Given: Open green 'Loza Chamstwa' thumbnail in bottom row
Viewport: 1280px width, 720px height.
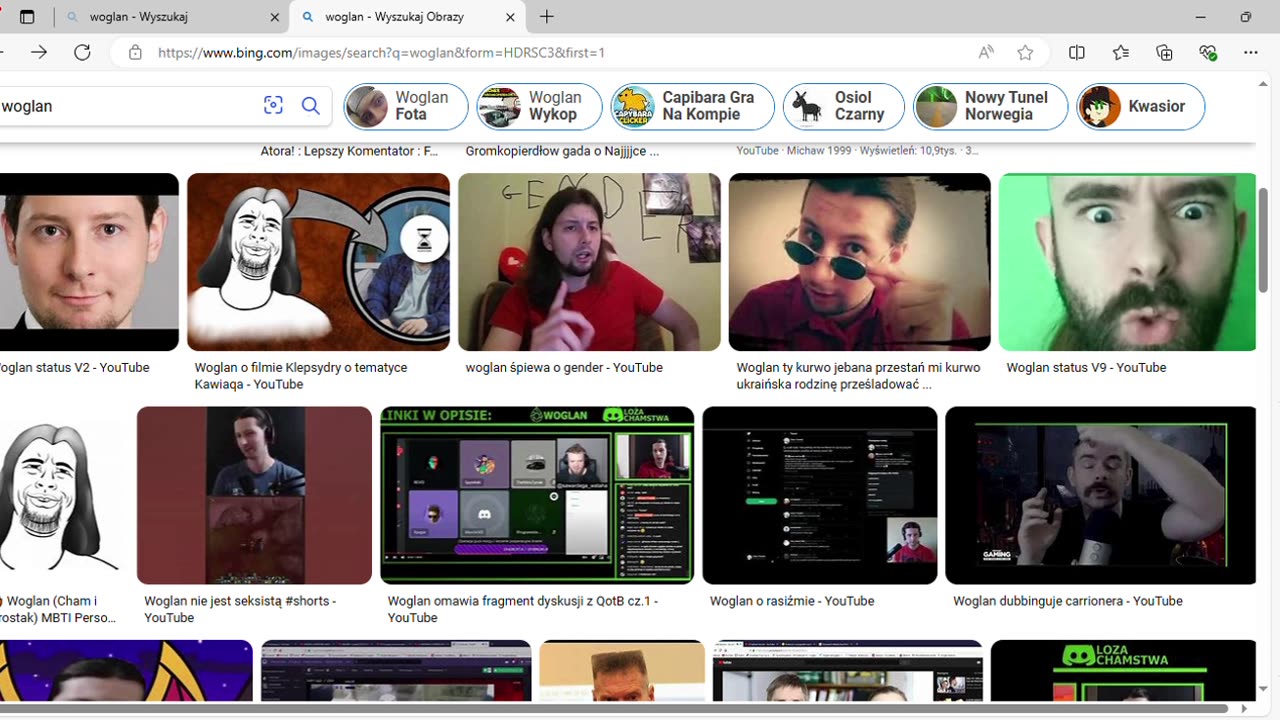Looking at the screenshot, I should (1123, 671).
